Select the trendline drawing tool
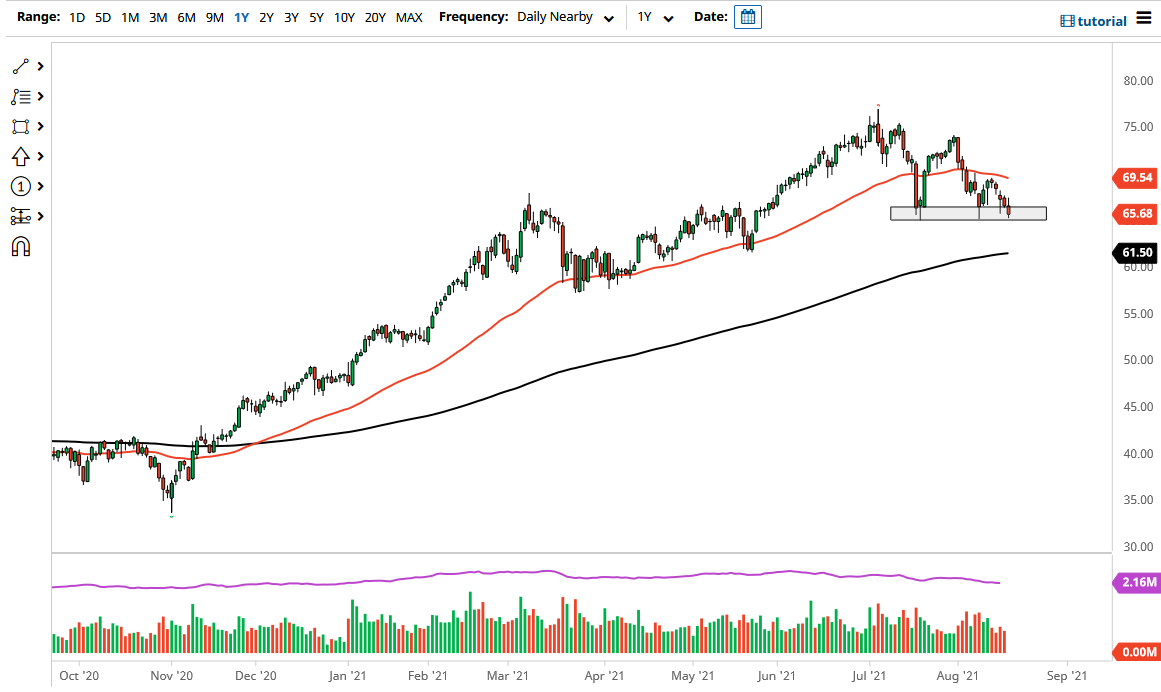 pyautogui.click(x=20, y=66)
